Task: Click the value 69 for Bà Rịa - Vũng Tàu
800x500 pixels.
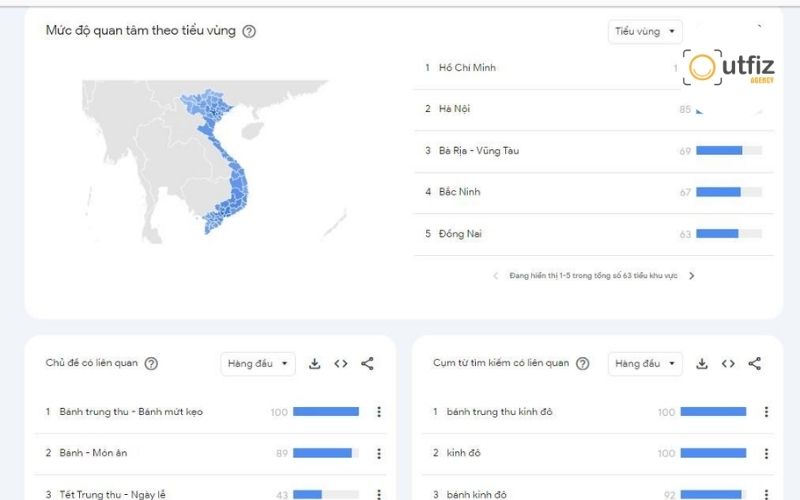Action: [685, 152]
